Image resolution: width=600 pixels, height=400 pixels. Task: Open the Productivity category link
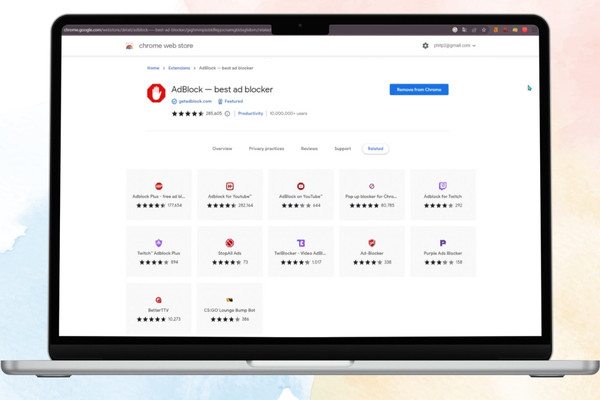click(251, 114)
